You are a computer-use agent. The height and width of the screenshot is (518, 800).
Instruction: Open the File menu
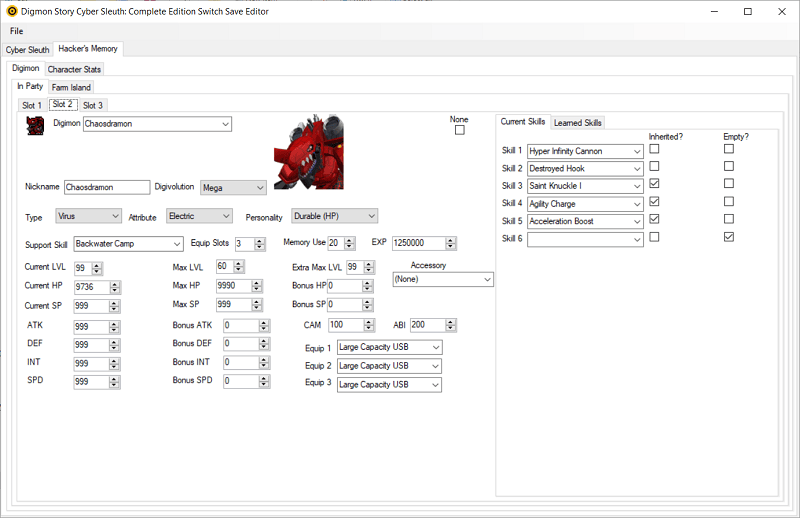tap(16, 31)
